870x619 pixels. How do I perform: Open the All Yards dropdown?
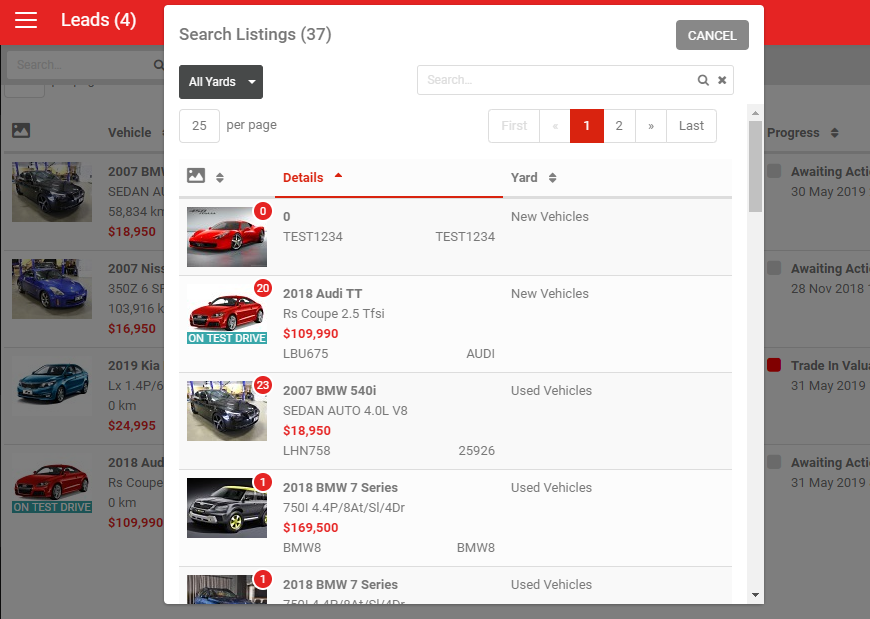coord(221,82)
